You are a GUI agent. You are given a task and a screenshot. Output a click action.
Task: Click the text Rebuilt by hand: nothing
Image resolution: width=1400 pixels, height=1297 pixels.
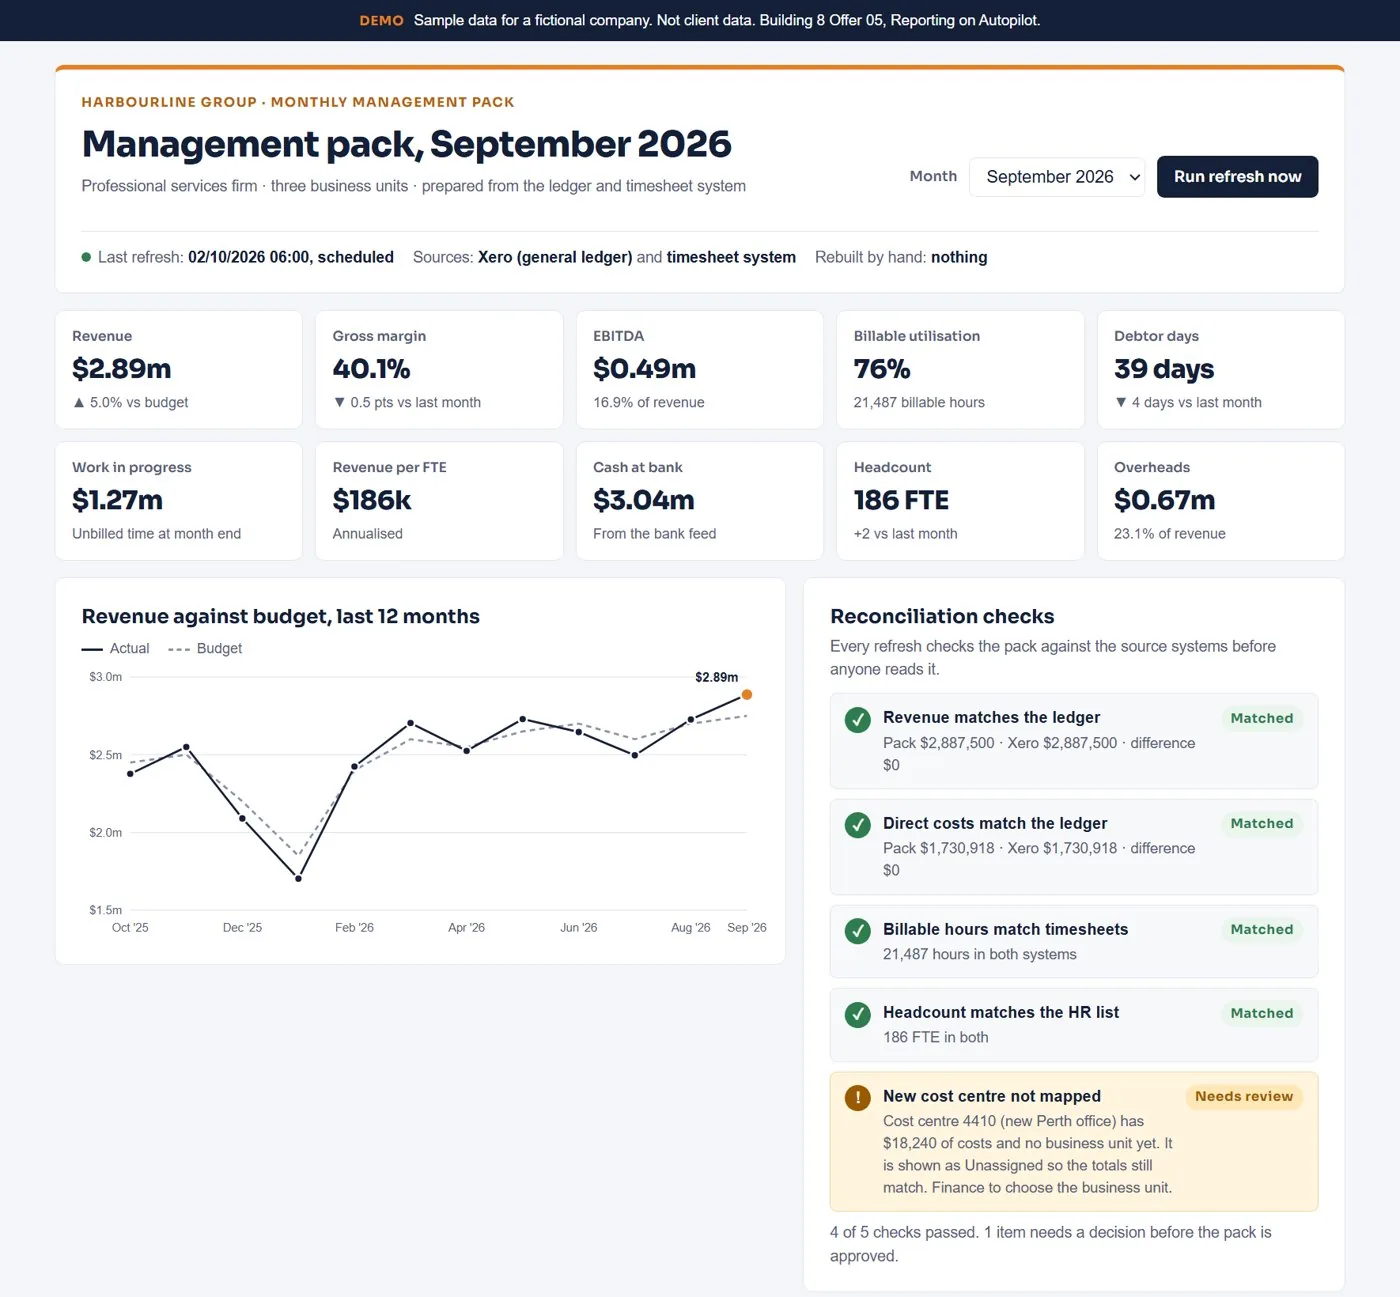[901, 257]
